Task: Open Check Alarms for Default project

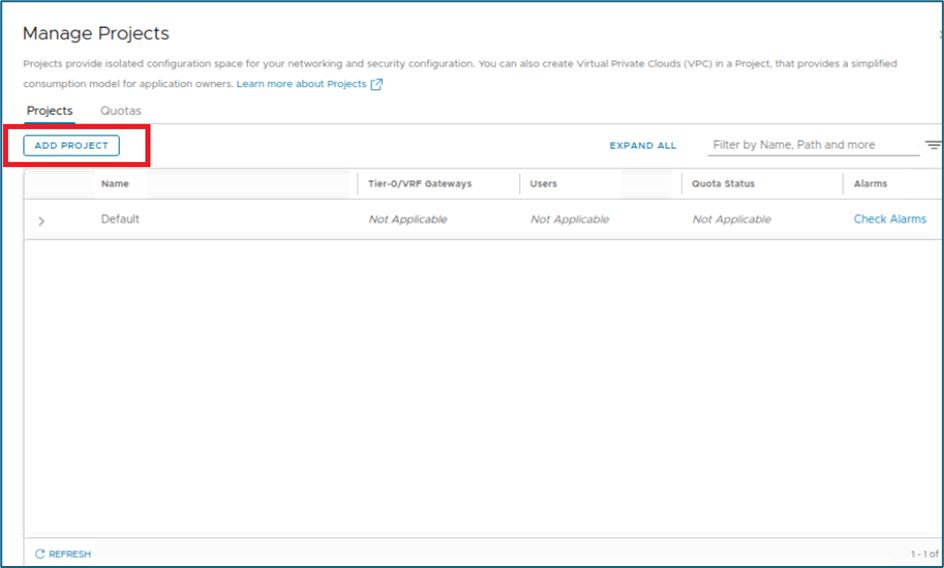Action: [889, 219]
